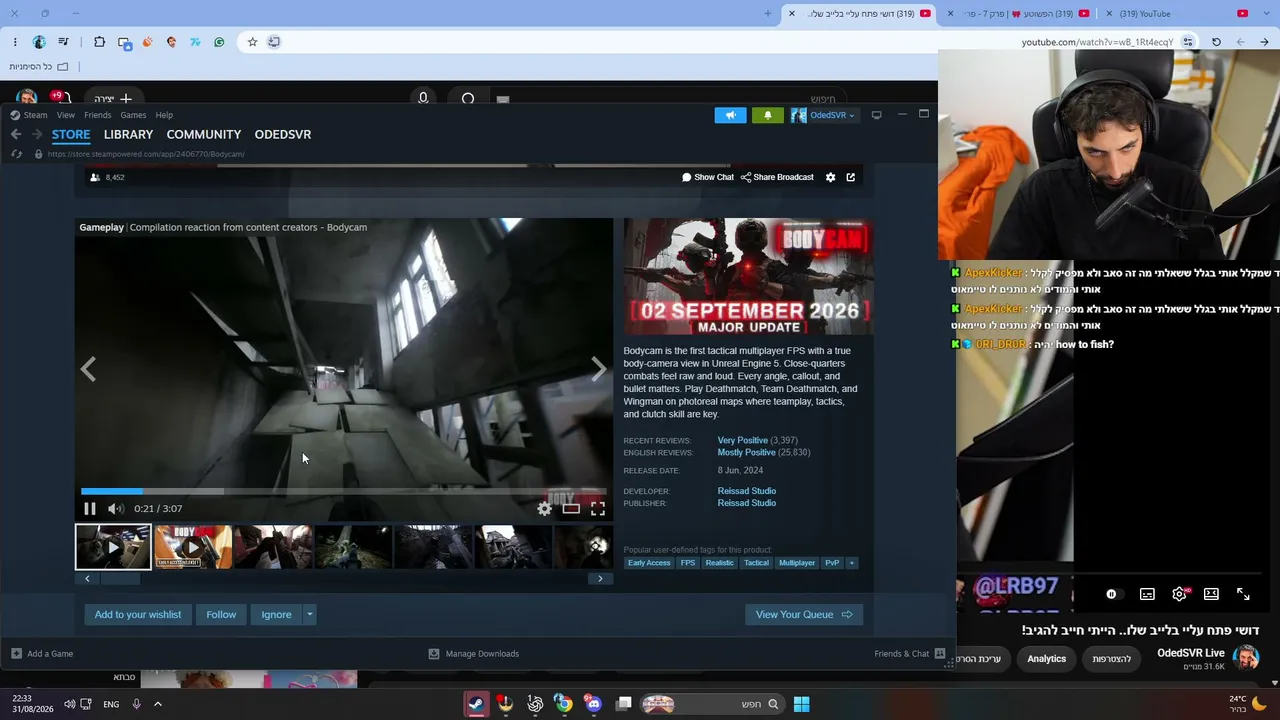Select the first trailer thumbnail
Viewport: 1280px width, 720px height.
(x=113, y=547)
